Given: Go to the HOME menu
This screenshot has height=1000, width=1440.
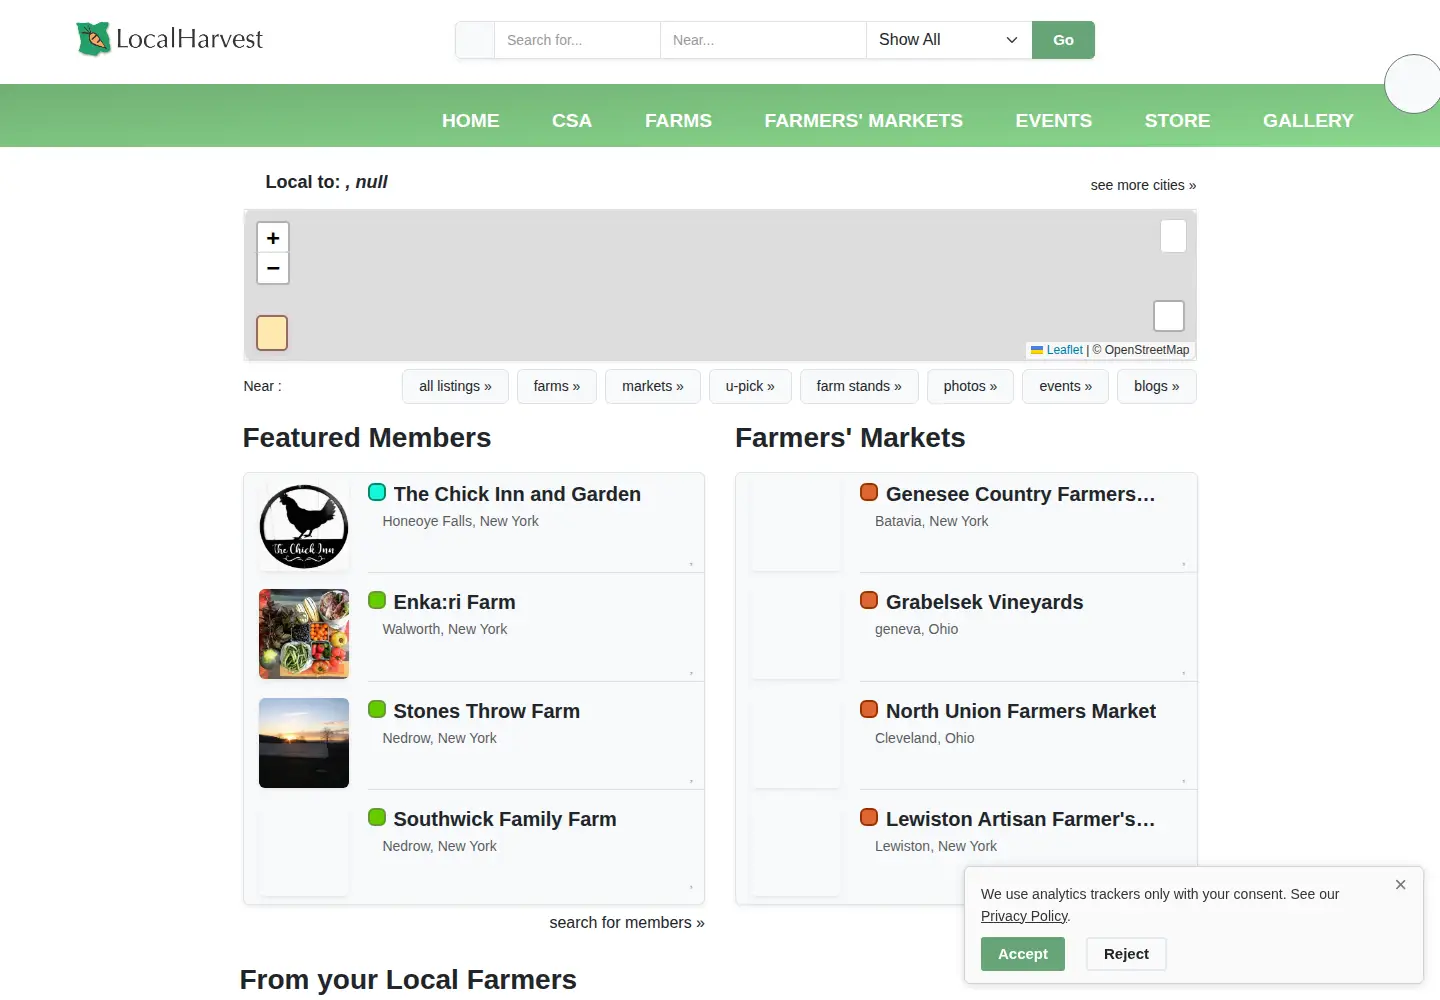Looking at the screenshot, I should coord(471,120).
